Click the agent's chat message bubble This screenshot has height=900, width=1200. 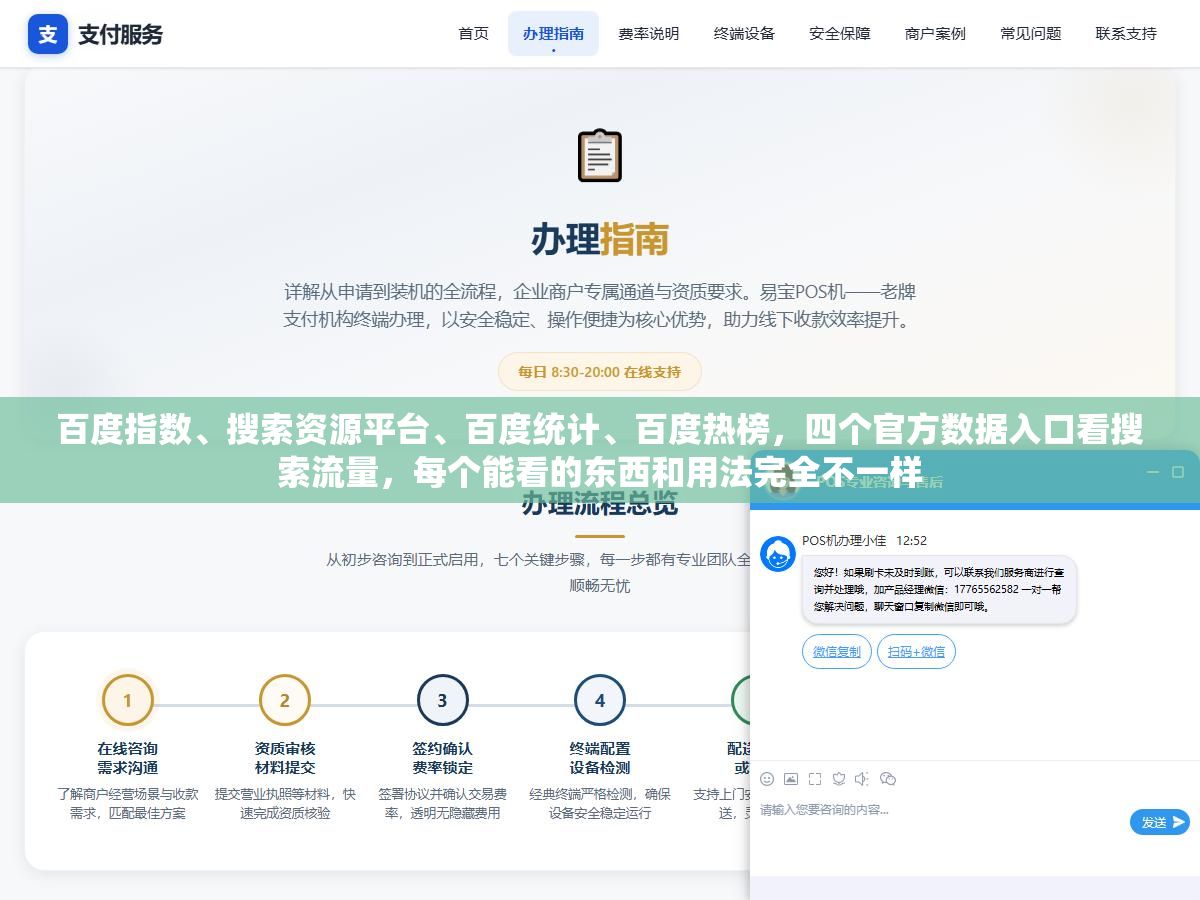pyautogui.click(x=939, y=590)
